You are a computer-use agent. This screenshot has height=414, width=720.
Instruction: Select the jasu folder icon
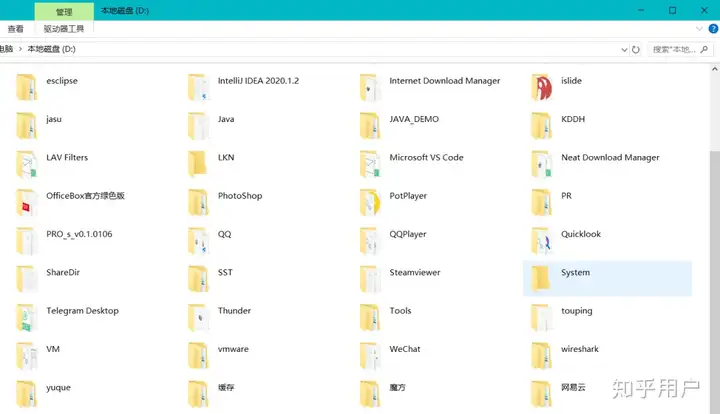26,126
